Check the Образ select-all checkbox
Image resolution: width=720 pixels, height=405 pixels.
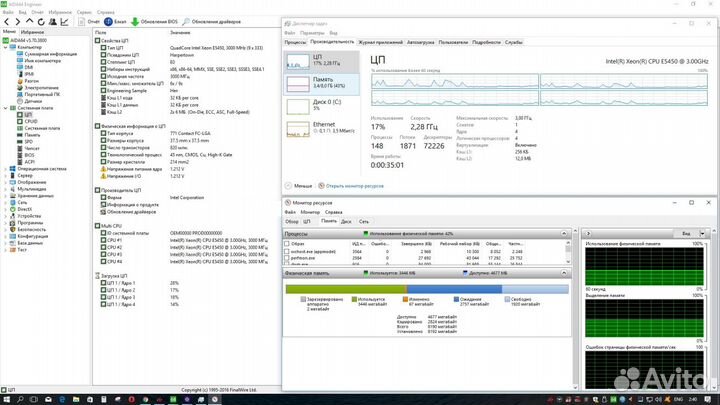pos(287,244)
